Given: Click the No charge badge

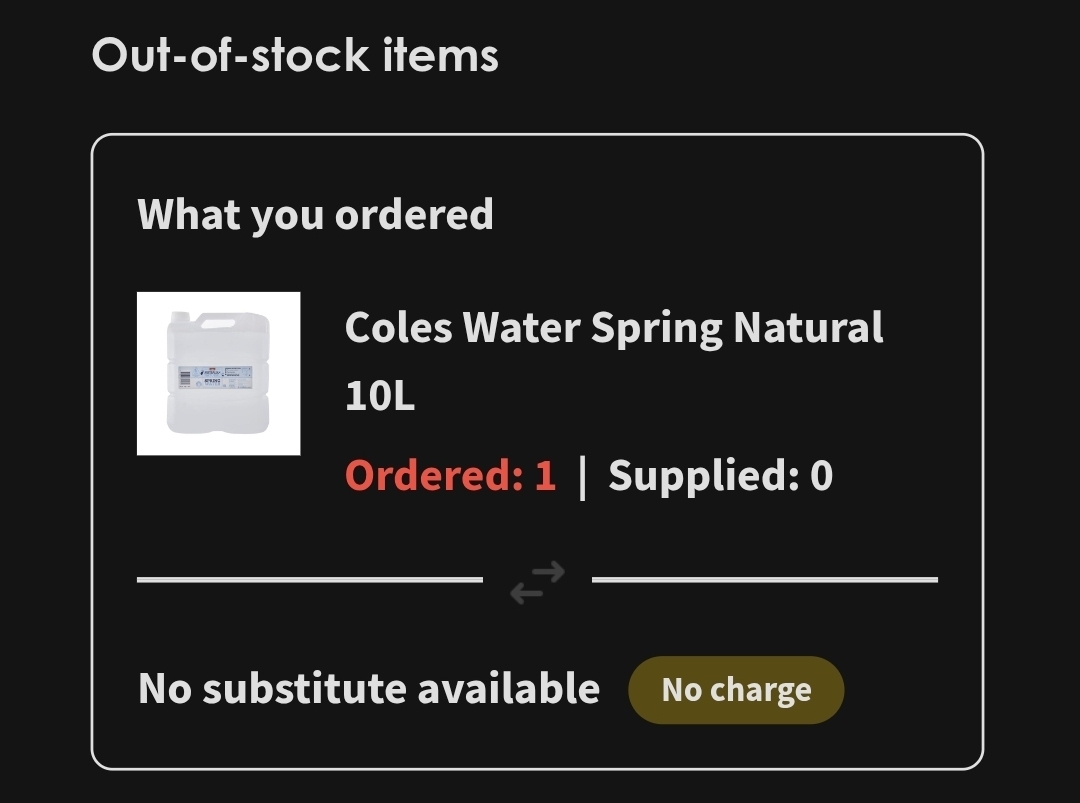Looking at the screenshot, I should point(736,690).
